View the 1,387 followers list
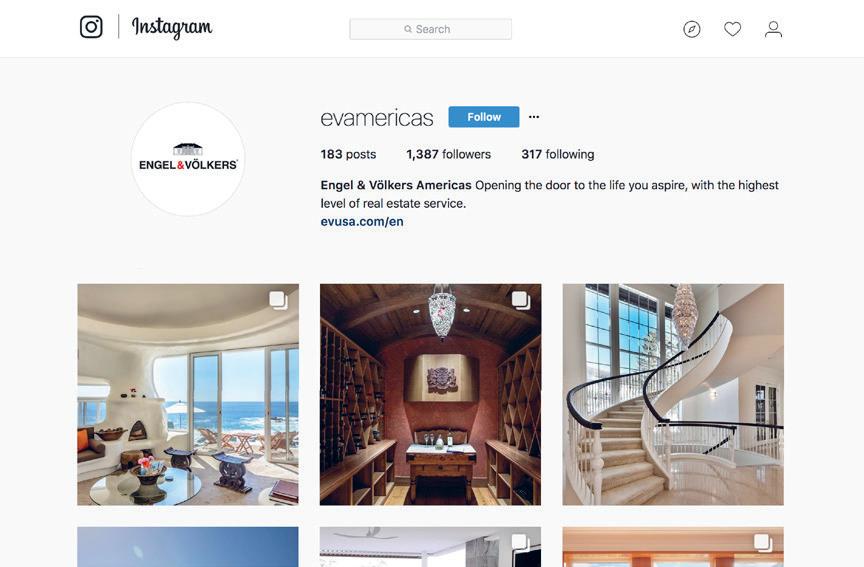 pos(449,154)
